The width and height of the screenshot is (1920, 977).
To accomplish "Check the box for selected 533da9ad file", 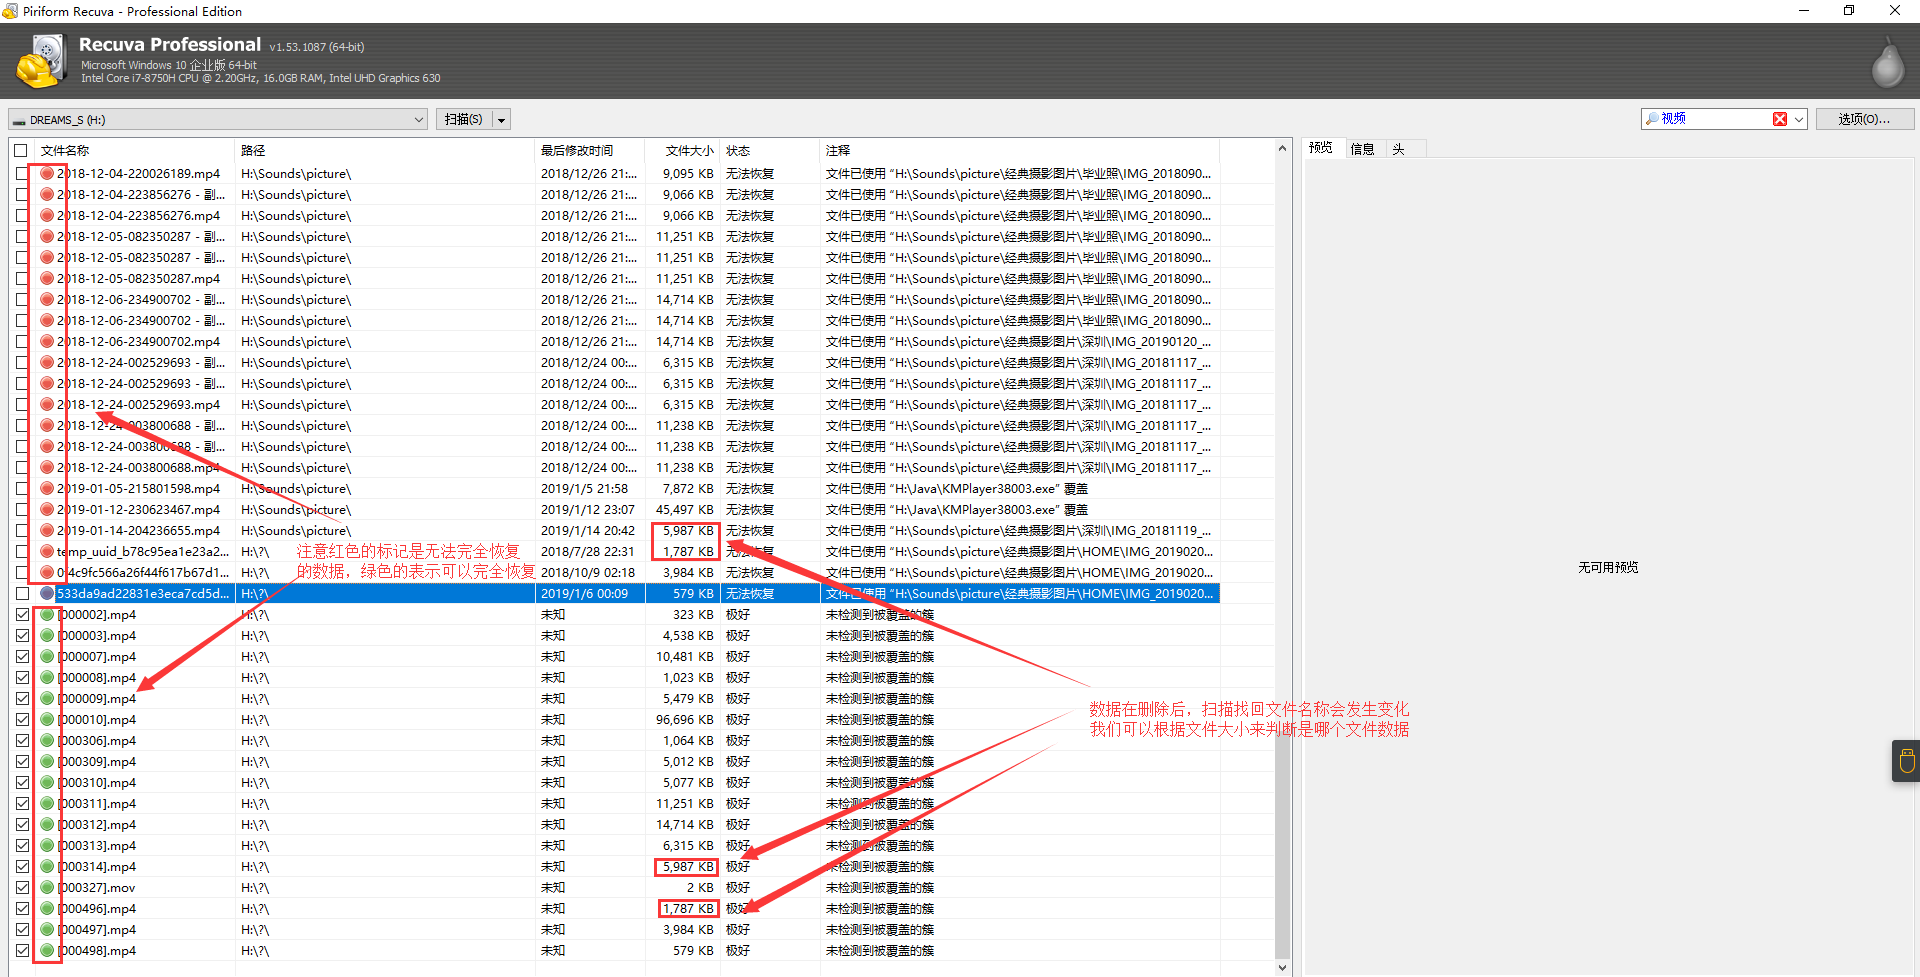I will click(22, 594).
